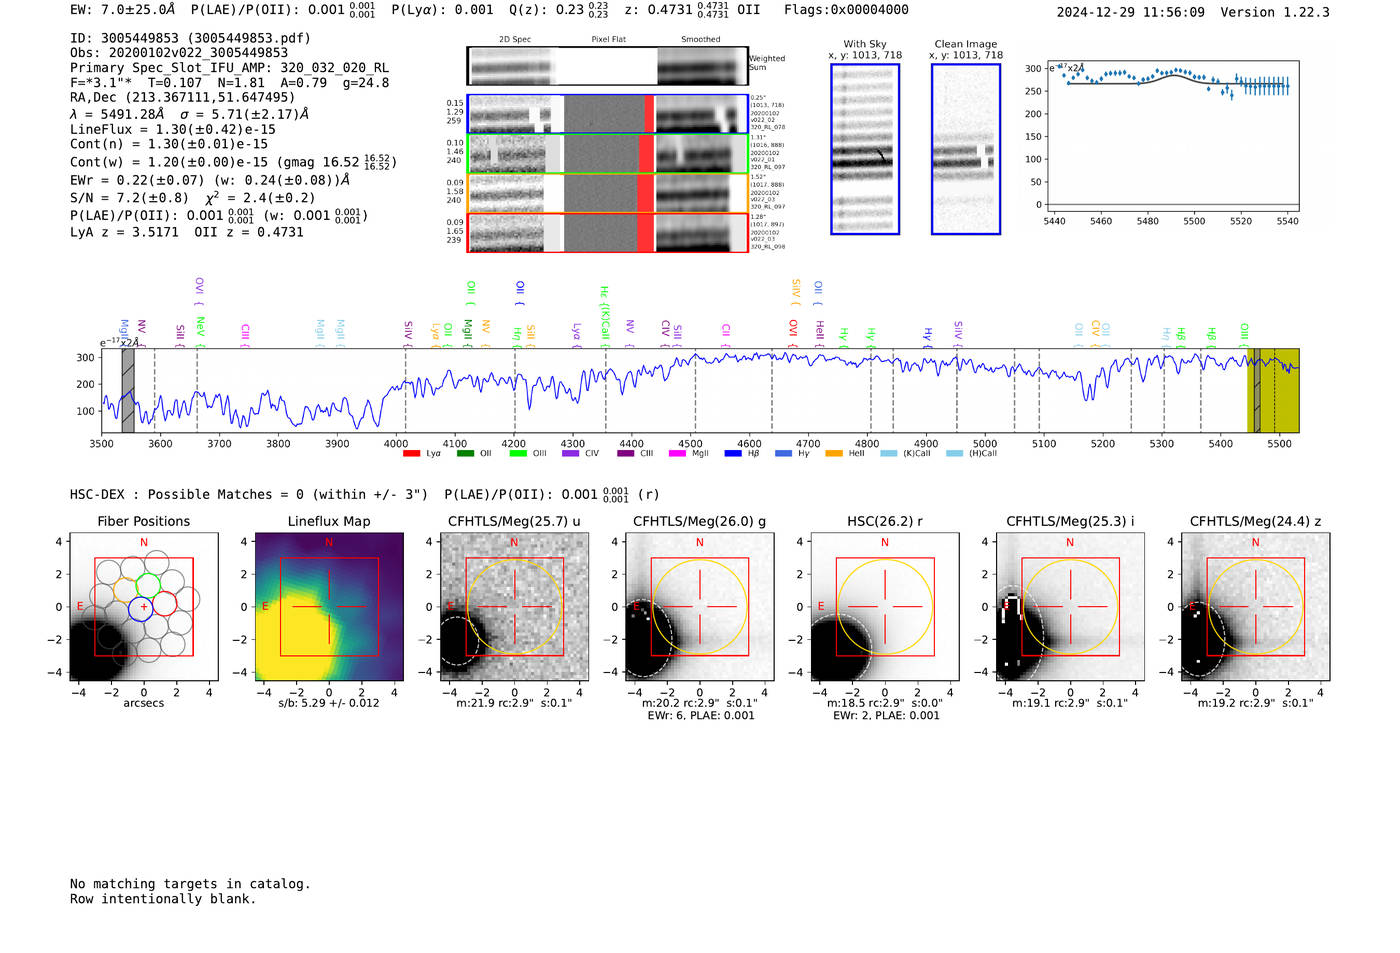
Task: Select the orange-bordered fiber spectrum row
Action: point(607,193)
